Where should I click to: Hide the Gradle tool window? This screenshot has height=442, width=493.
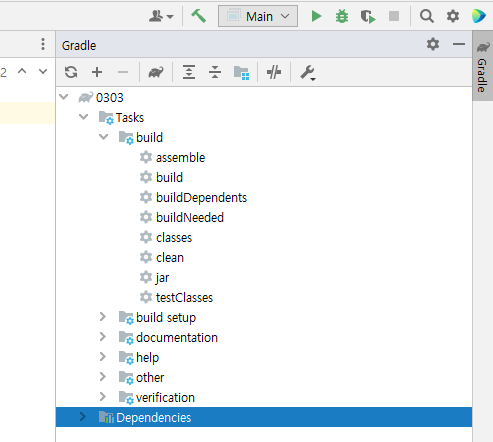(459, 44)
